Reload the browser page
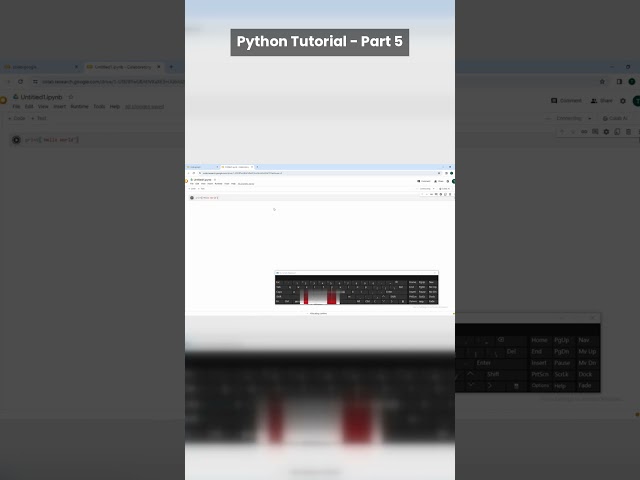640x480 pixels. [20, 82]
